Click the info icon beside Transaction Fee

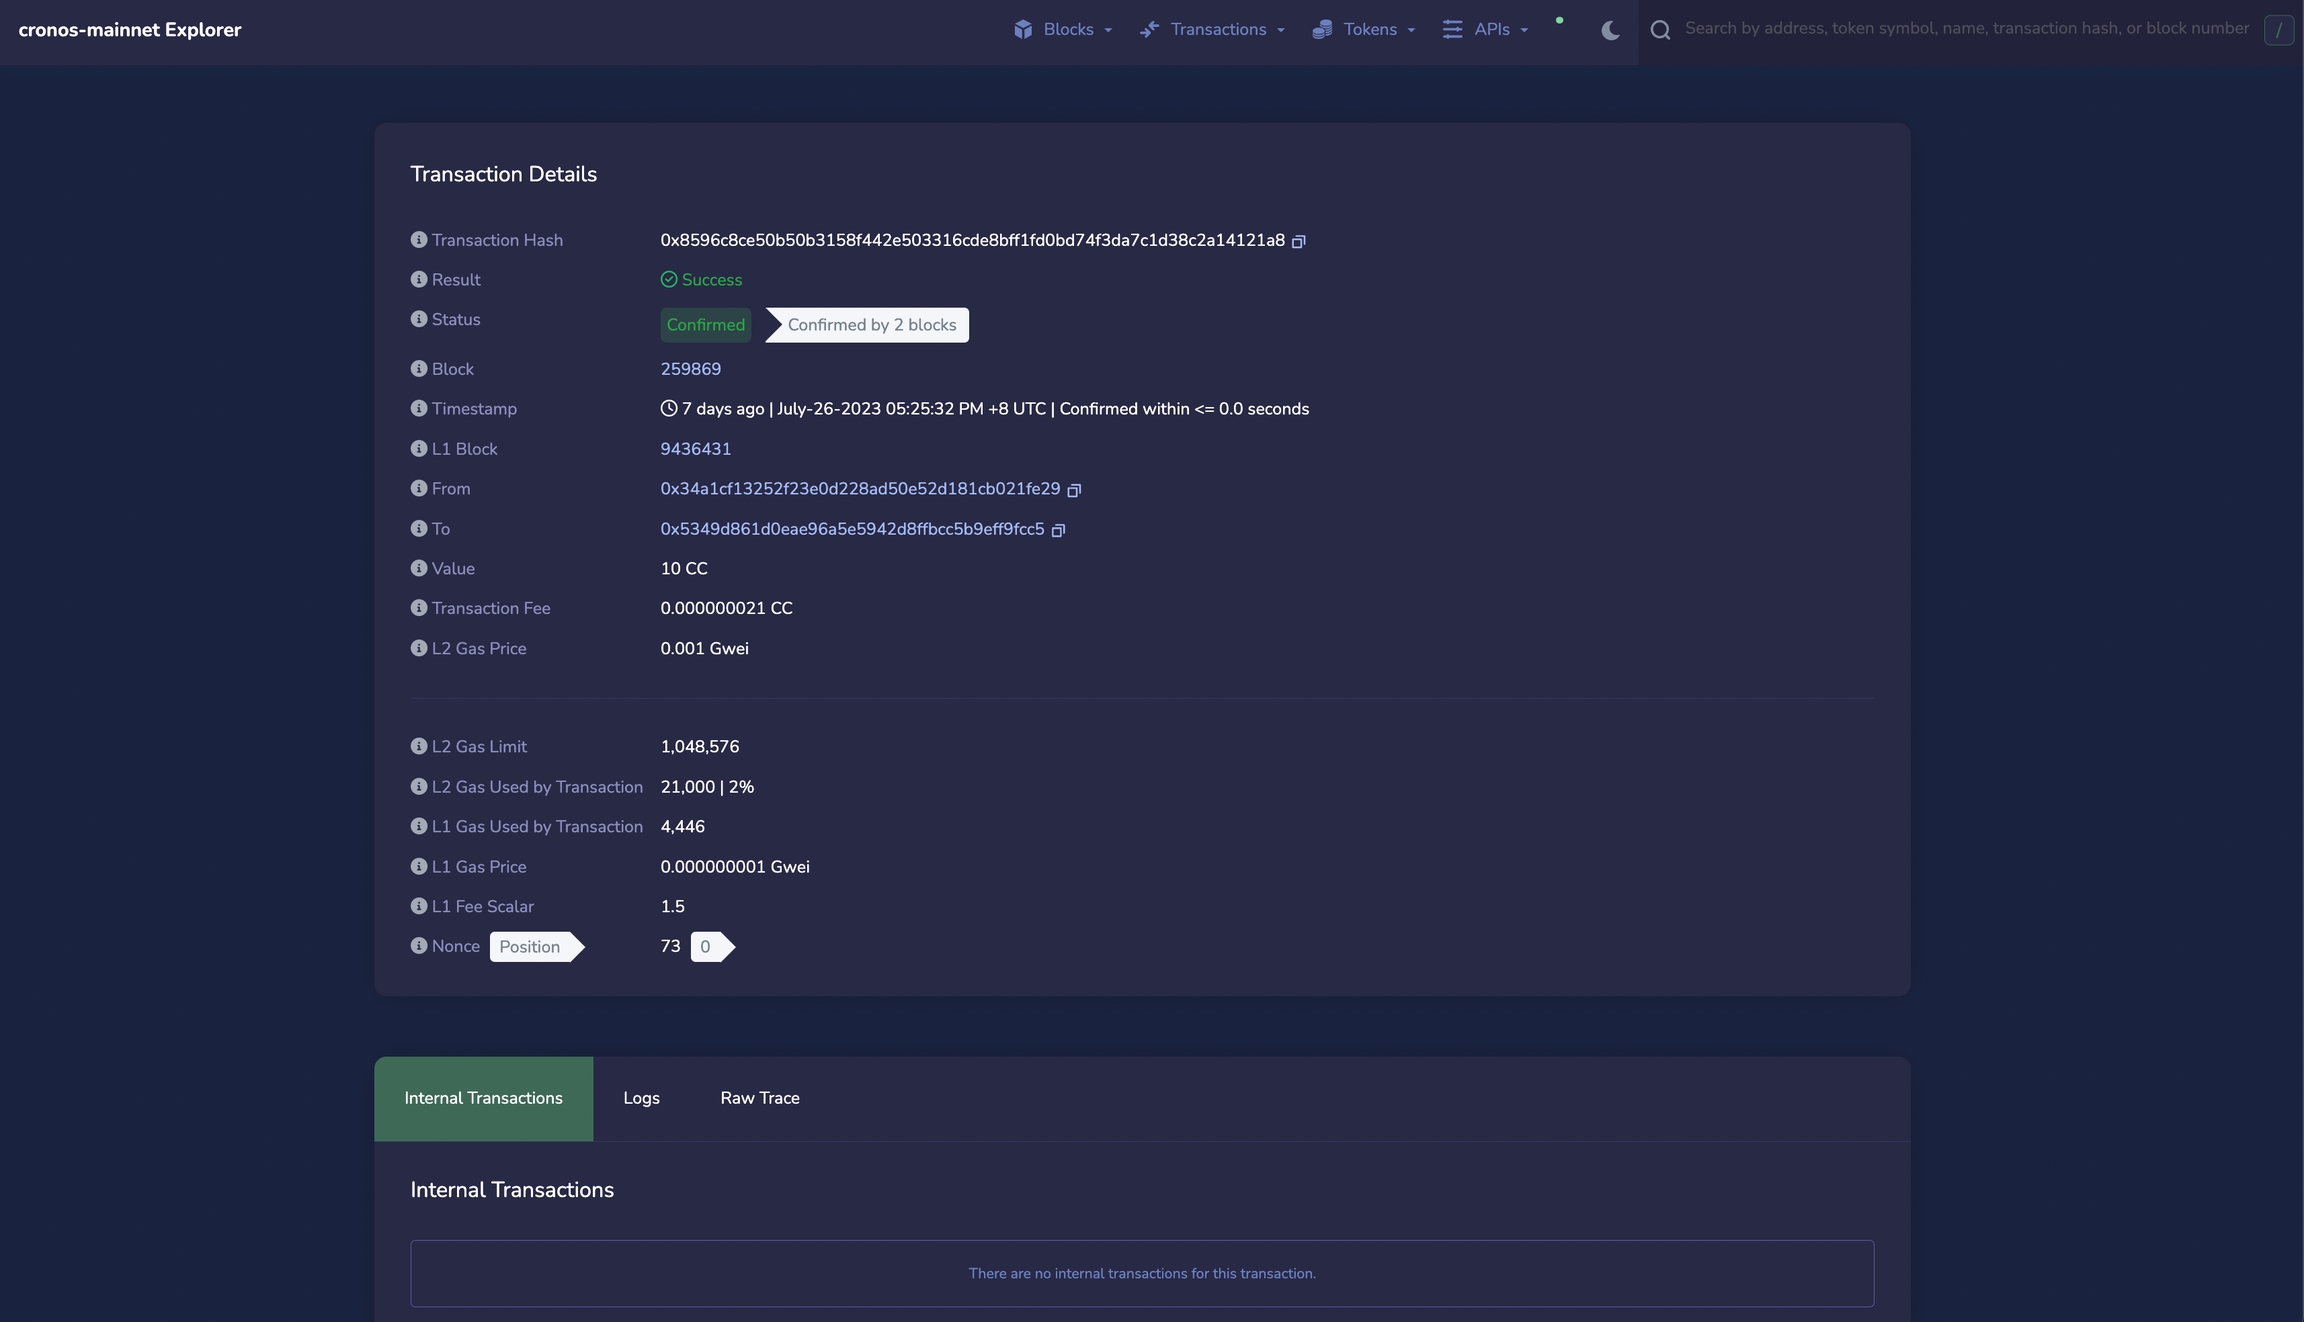pyautogui.click(x=419, y=608)
